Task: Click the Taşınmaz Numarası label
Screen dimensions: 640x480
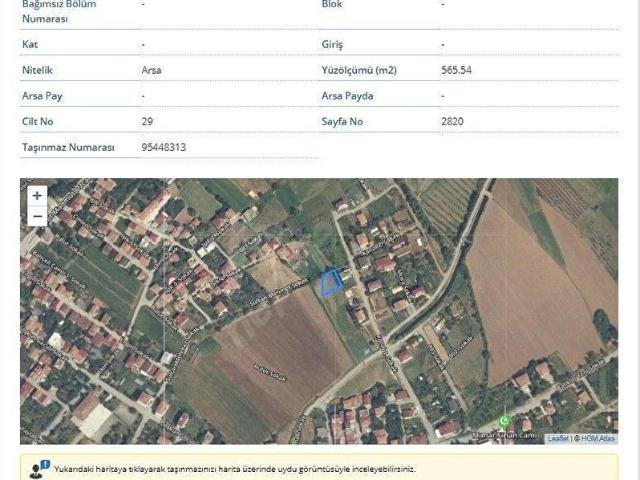Action: coord(68,147)
